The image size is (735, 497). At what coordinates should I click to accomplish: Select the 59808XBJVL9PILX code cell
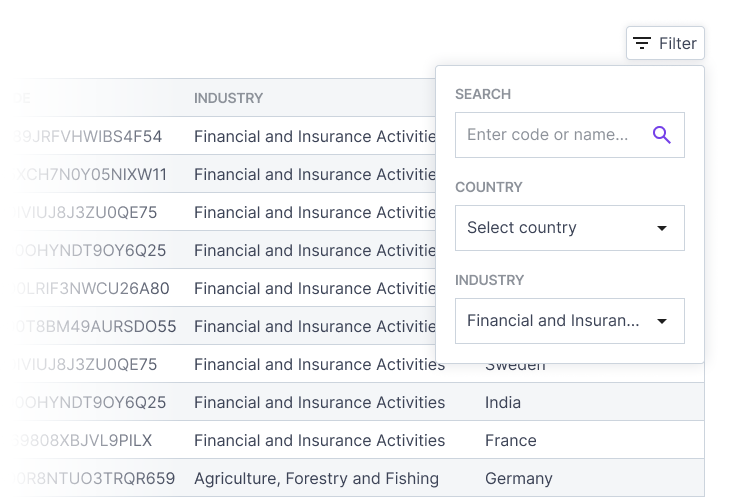click(x=82, y=440)
